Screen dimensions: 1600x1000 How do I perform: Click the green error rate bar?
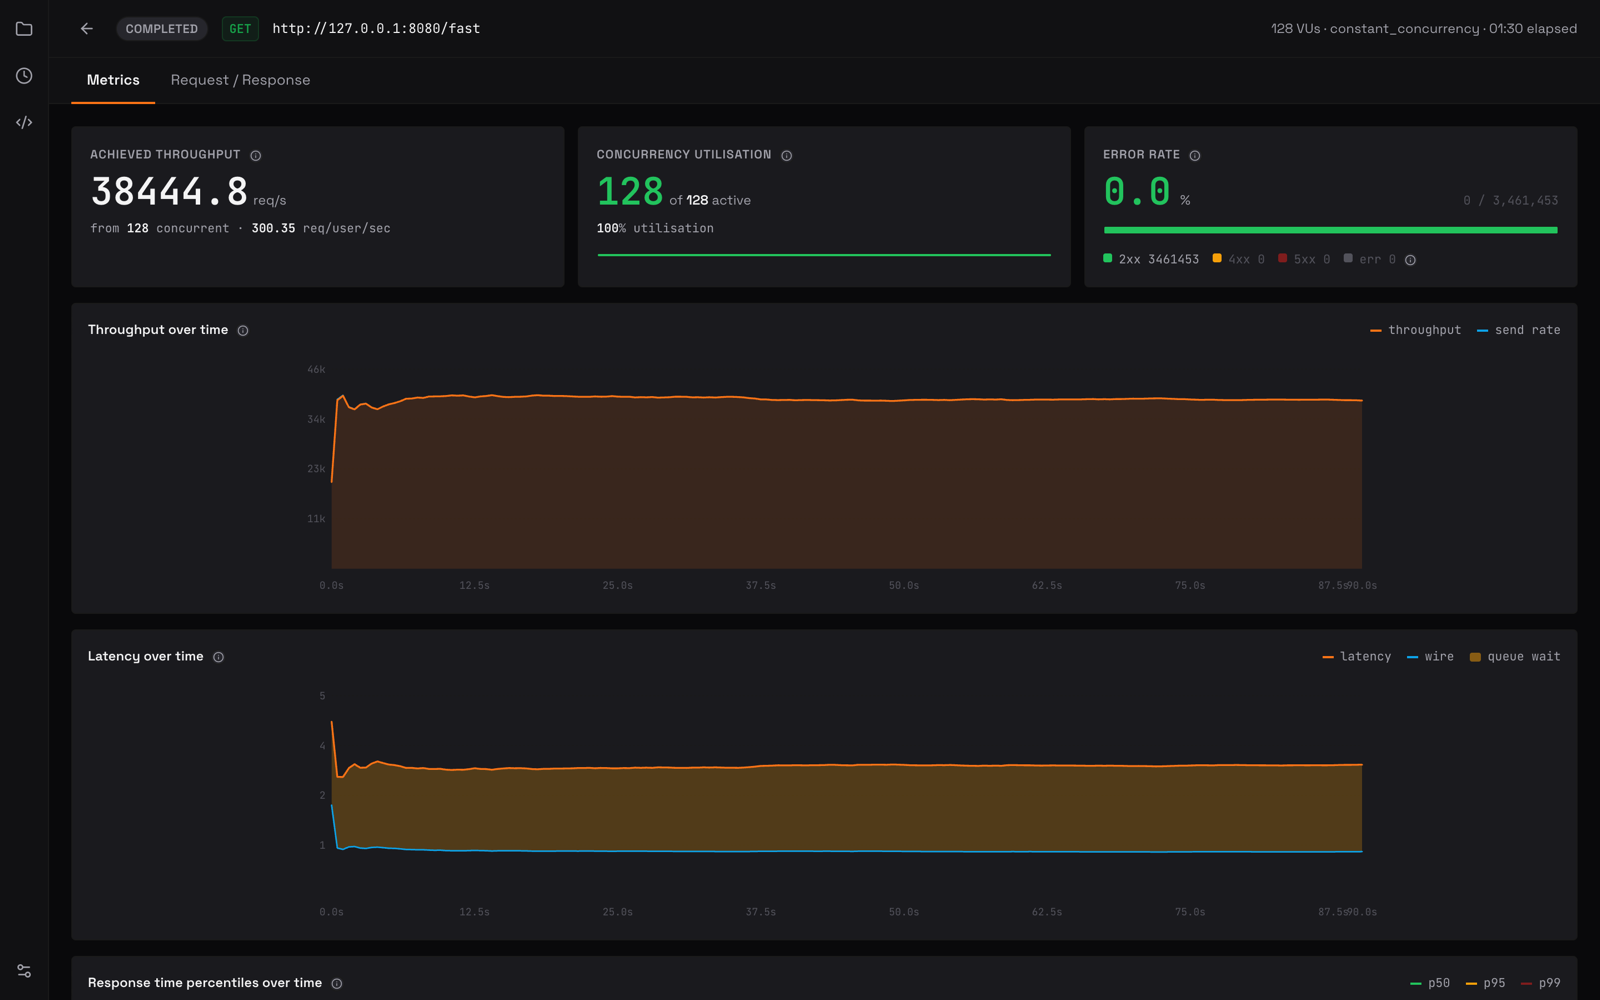(1330, 230)
